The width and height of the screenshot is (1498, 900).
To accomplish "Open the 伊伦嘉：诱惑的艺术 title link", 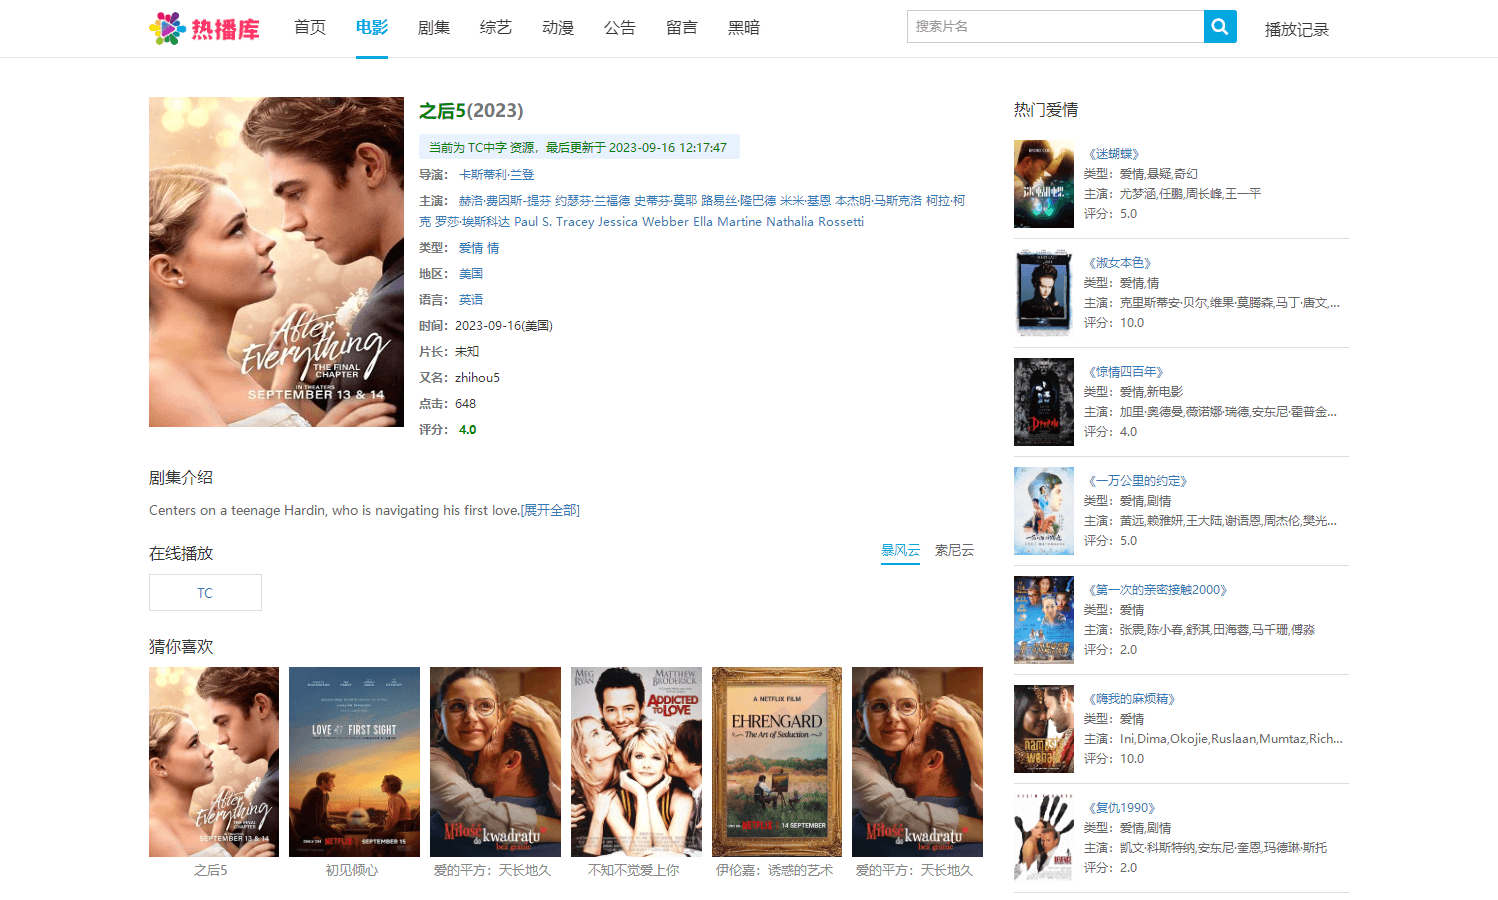I will click(775, 871).
